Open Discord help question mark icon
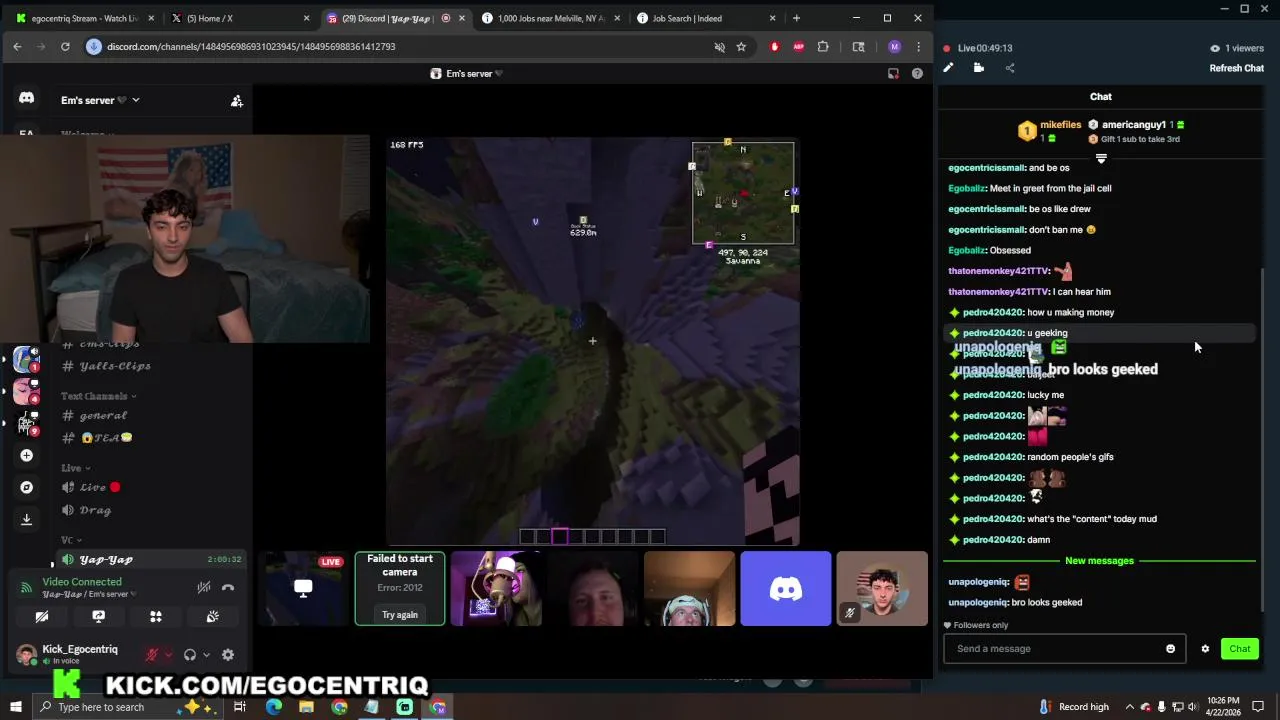 point(917,74)
